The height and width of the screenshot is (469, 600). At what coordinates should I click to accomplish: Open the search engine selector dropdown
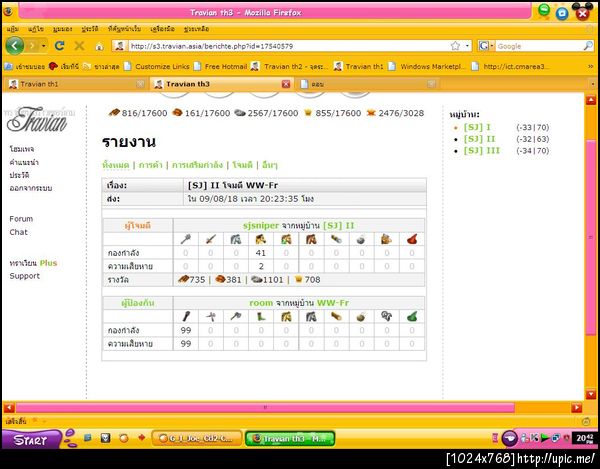(x=492, y=46)
